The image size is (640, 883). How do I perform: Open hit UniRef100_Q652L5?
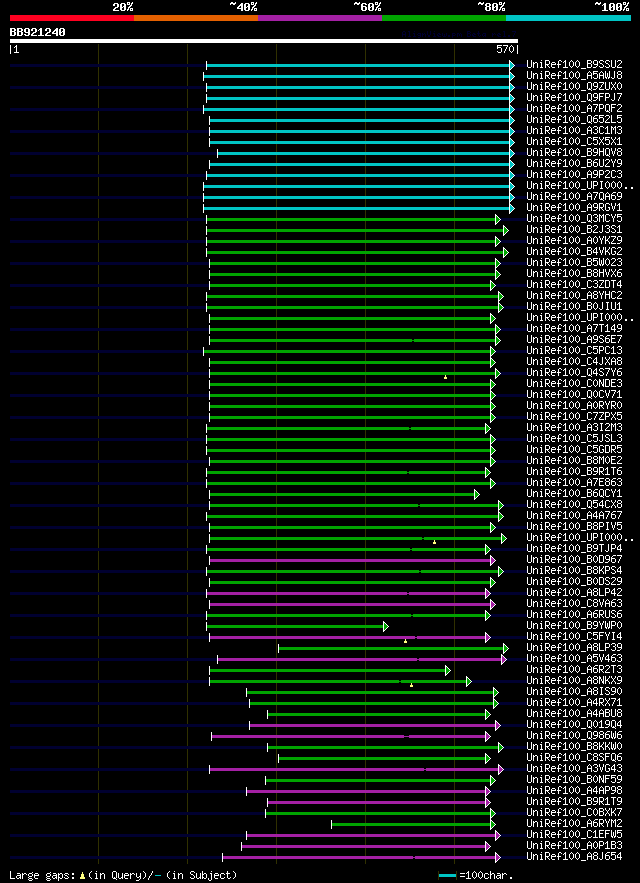point(574,119)
